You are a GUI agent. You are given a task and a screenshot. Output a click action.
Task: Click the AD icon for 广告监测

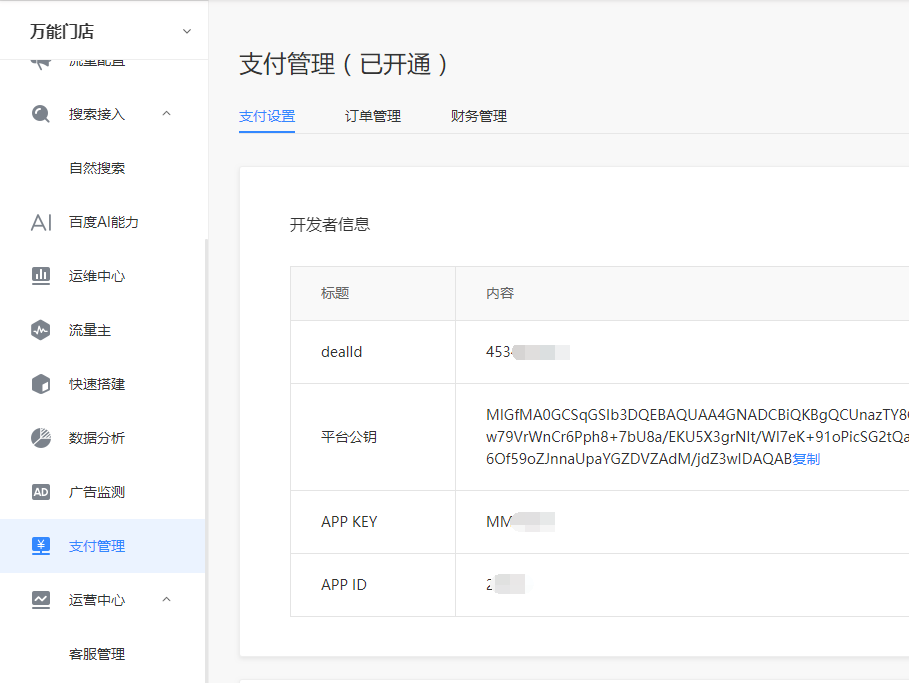41,492
